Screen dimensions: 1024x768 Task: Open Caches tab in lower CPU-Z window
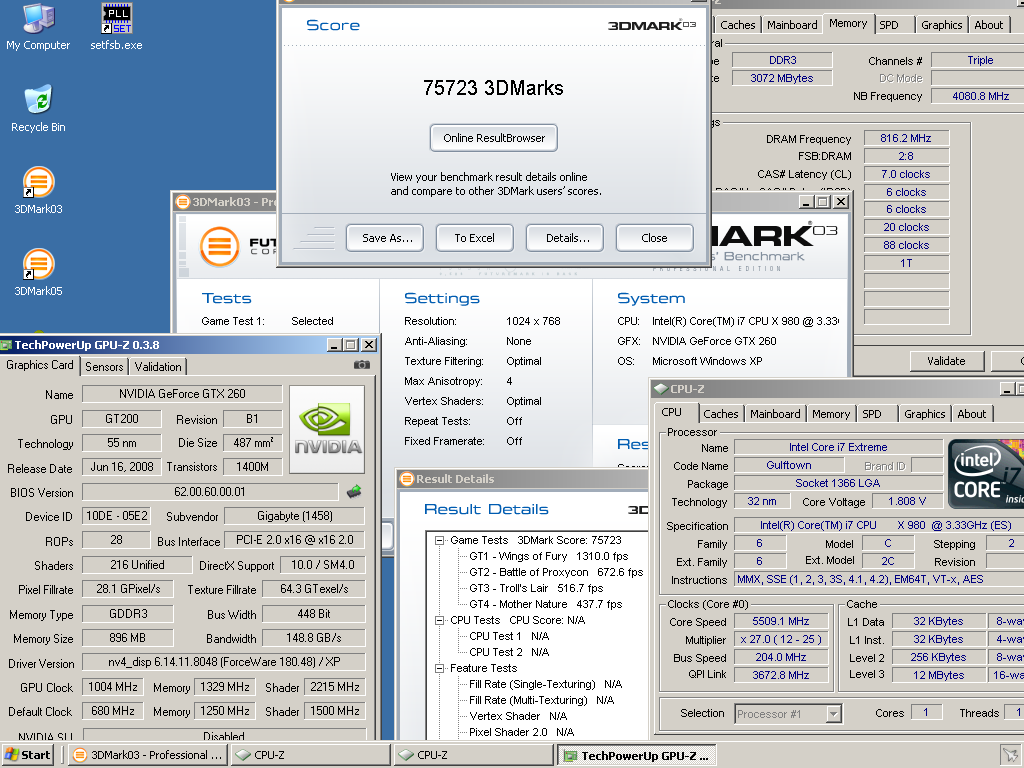tap(721, 413)
